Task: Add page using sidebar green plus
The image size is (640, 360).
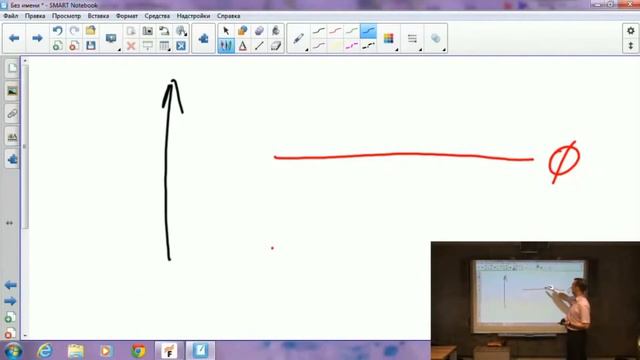Action: point(10,317)
